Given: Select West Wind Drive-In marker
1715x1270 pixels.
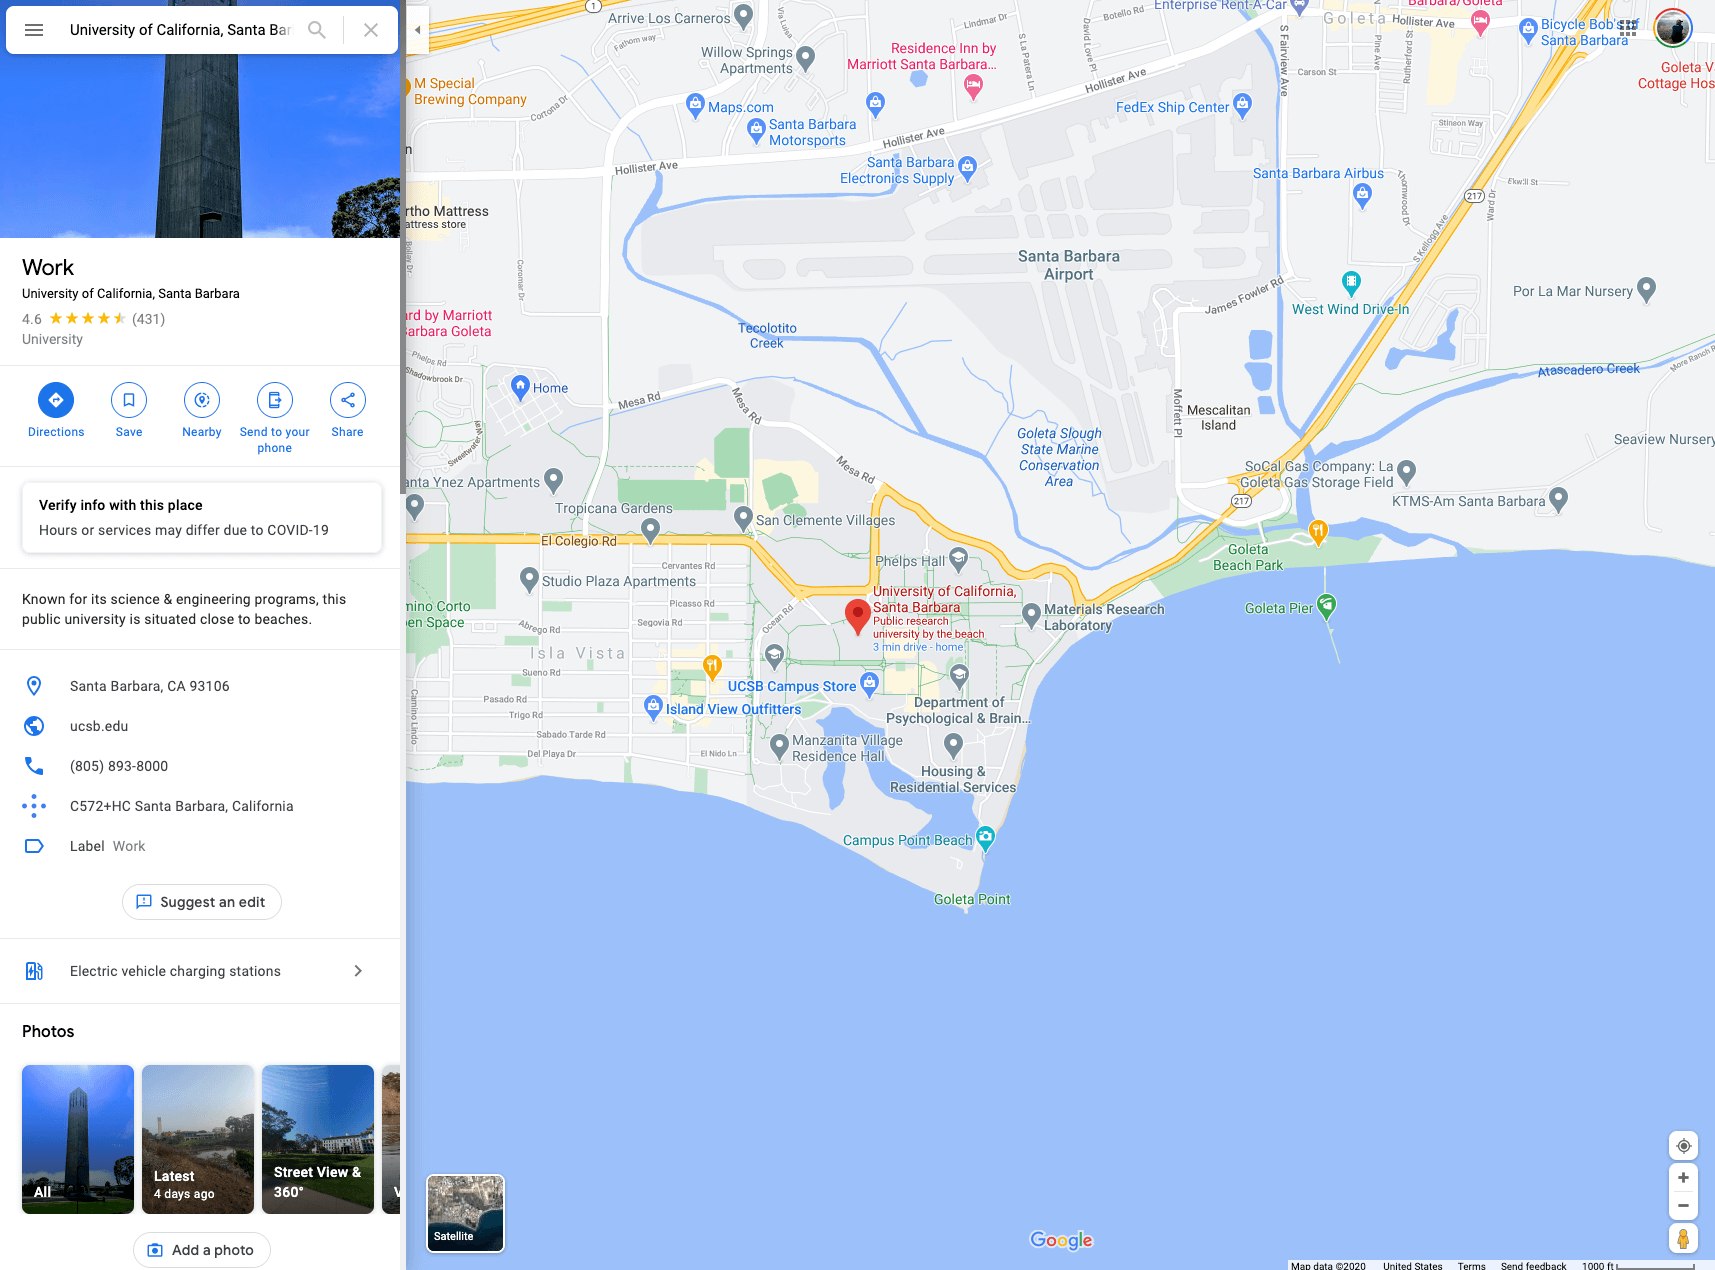Looking at the screenshot, I should tap(1351, 283).
